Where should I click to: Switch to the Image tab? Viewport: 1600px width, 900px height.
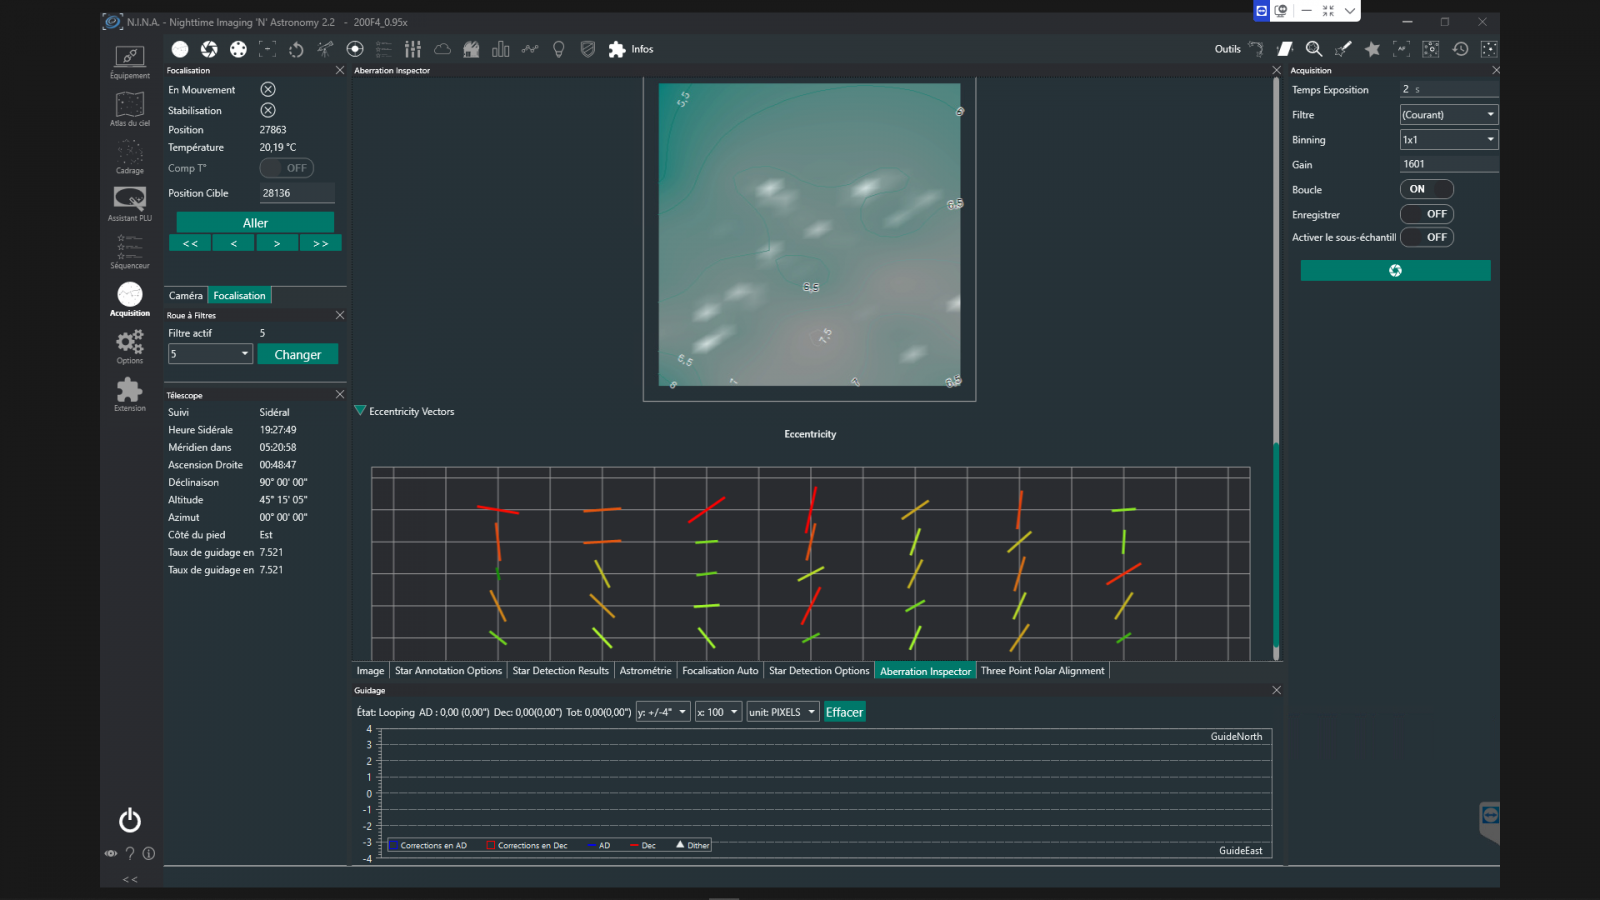(370, 671)
